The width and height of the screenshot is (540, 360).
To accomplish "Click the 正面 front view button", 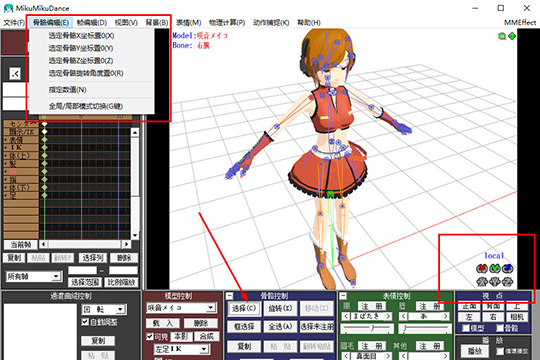I will click(x=469, y=306).
